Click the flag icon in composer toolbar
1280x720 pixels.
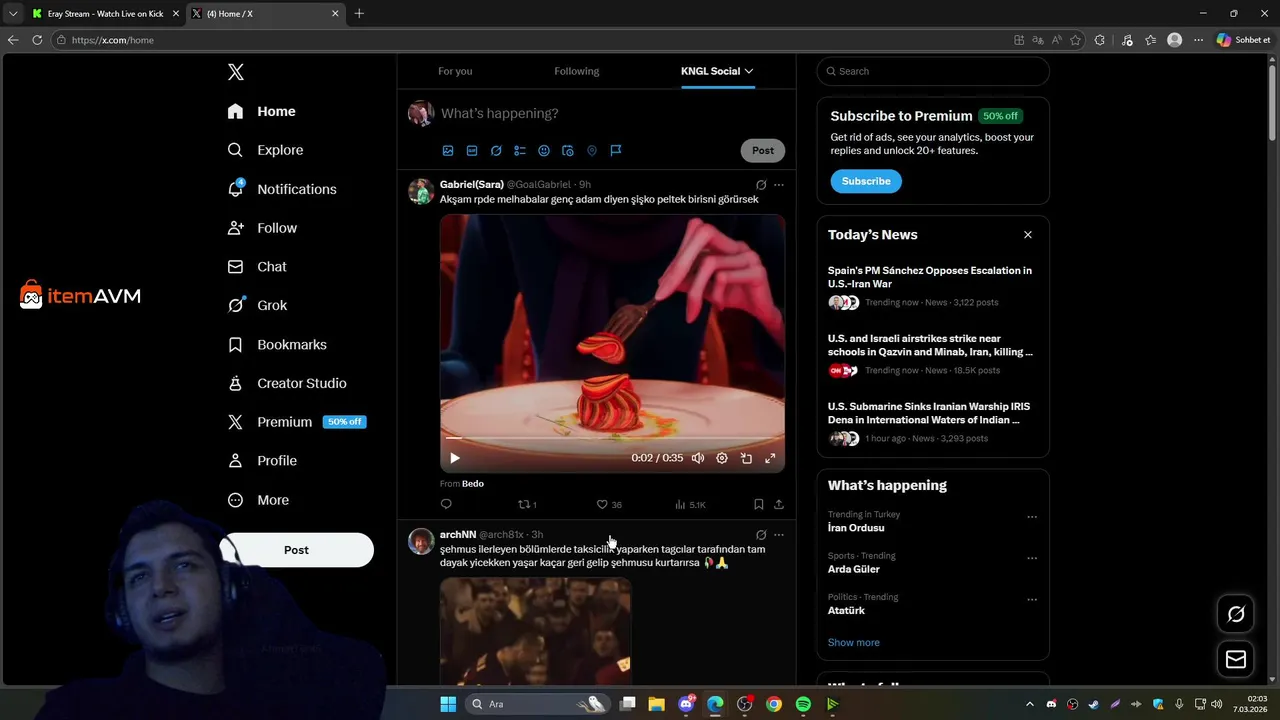pyautogui.click(x=616, y=151)
